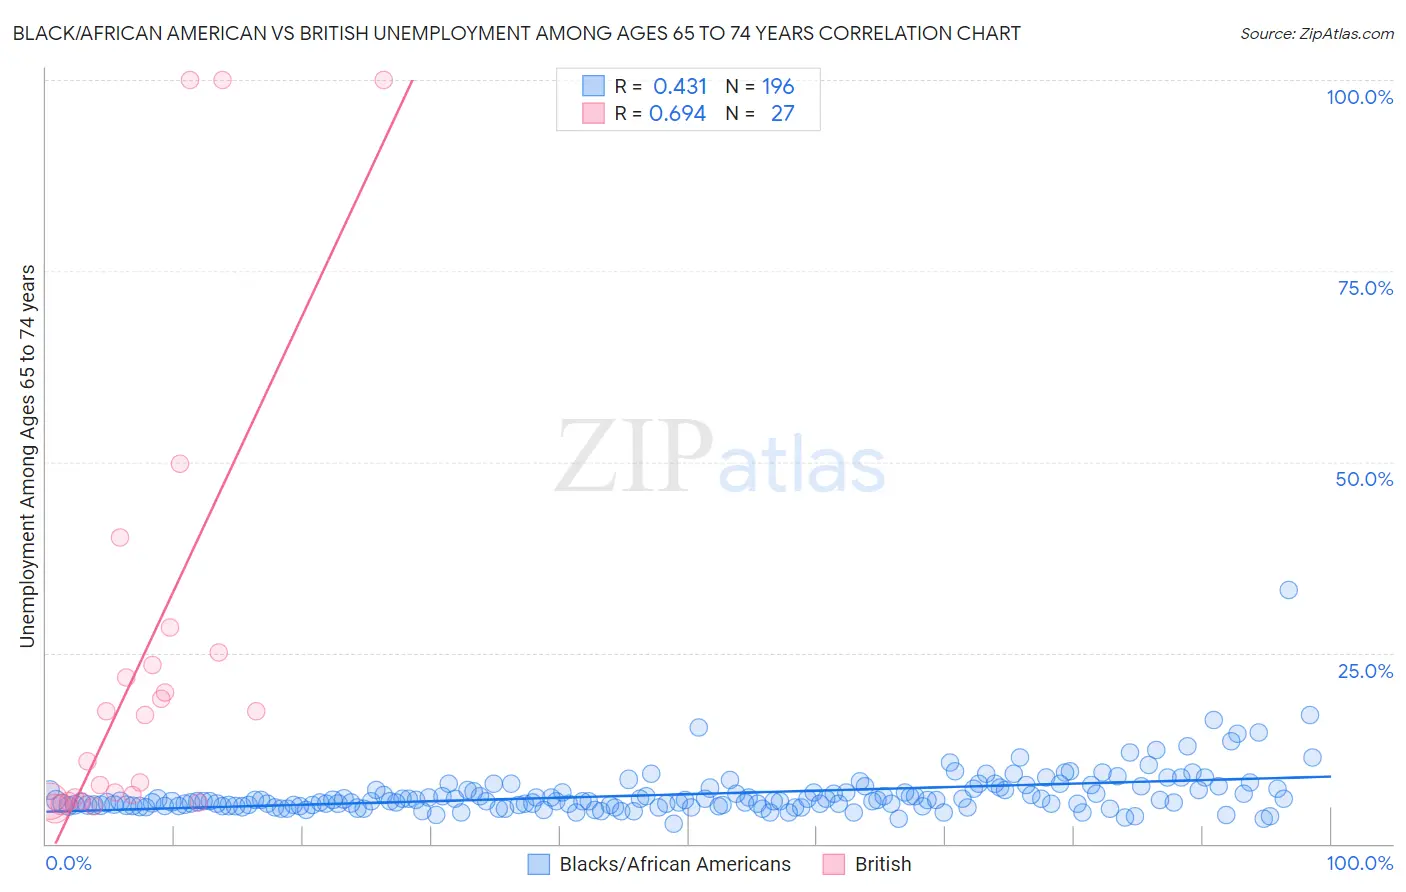The image size is (1406, 892).
Task: Click the Unemployment Among Ages y-axis title
Action: click(x=27, y=456)
